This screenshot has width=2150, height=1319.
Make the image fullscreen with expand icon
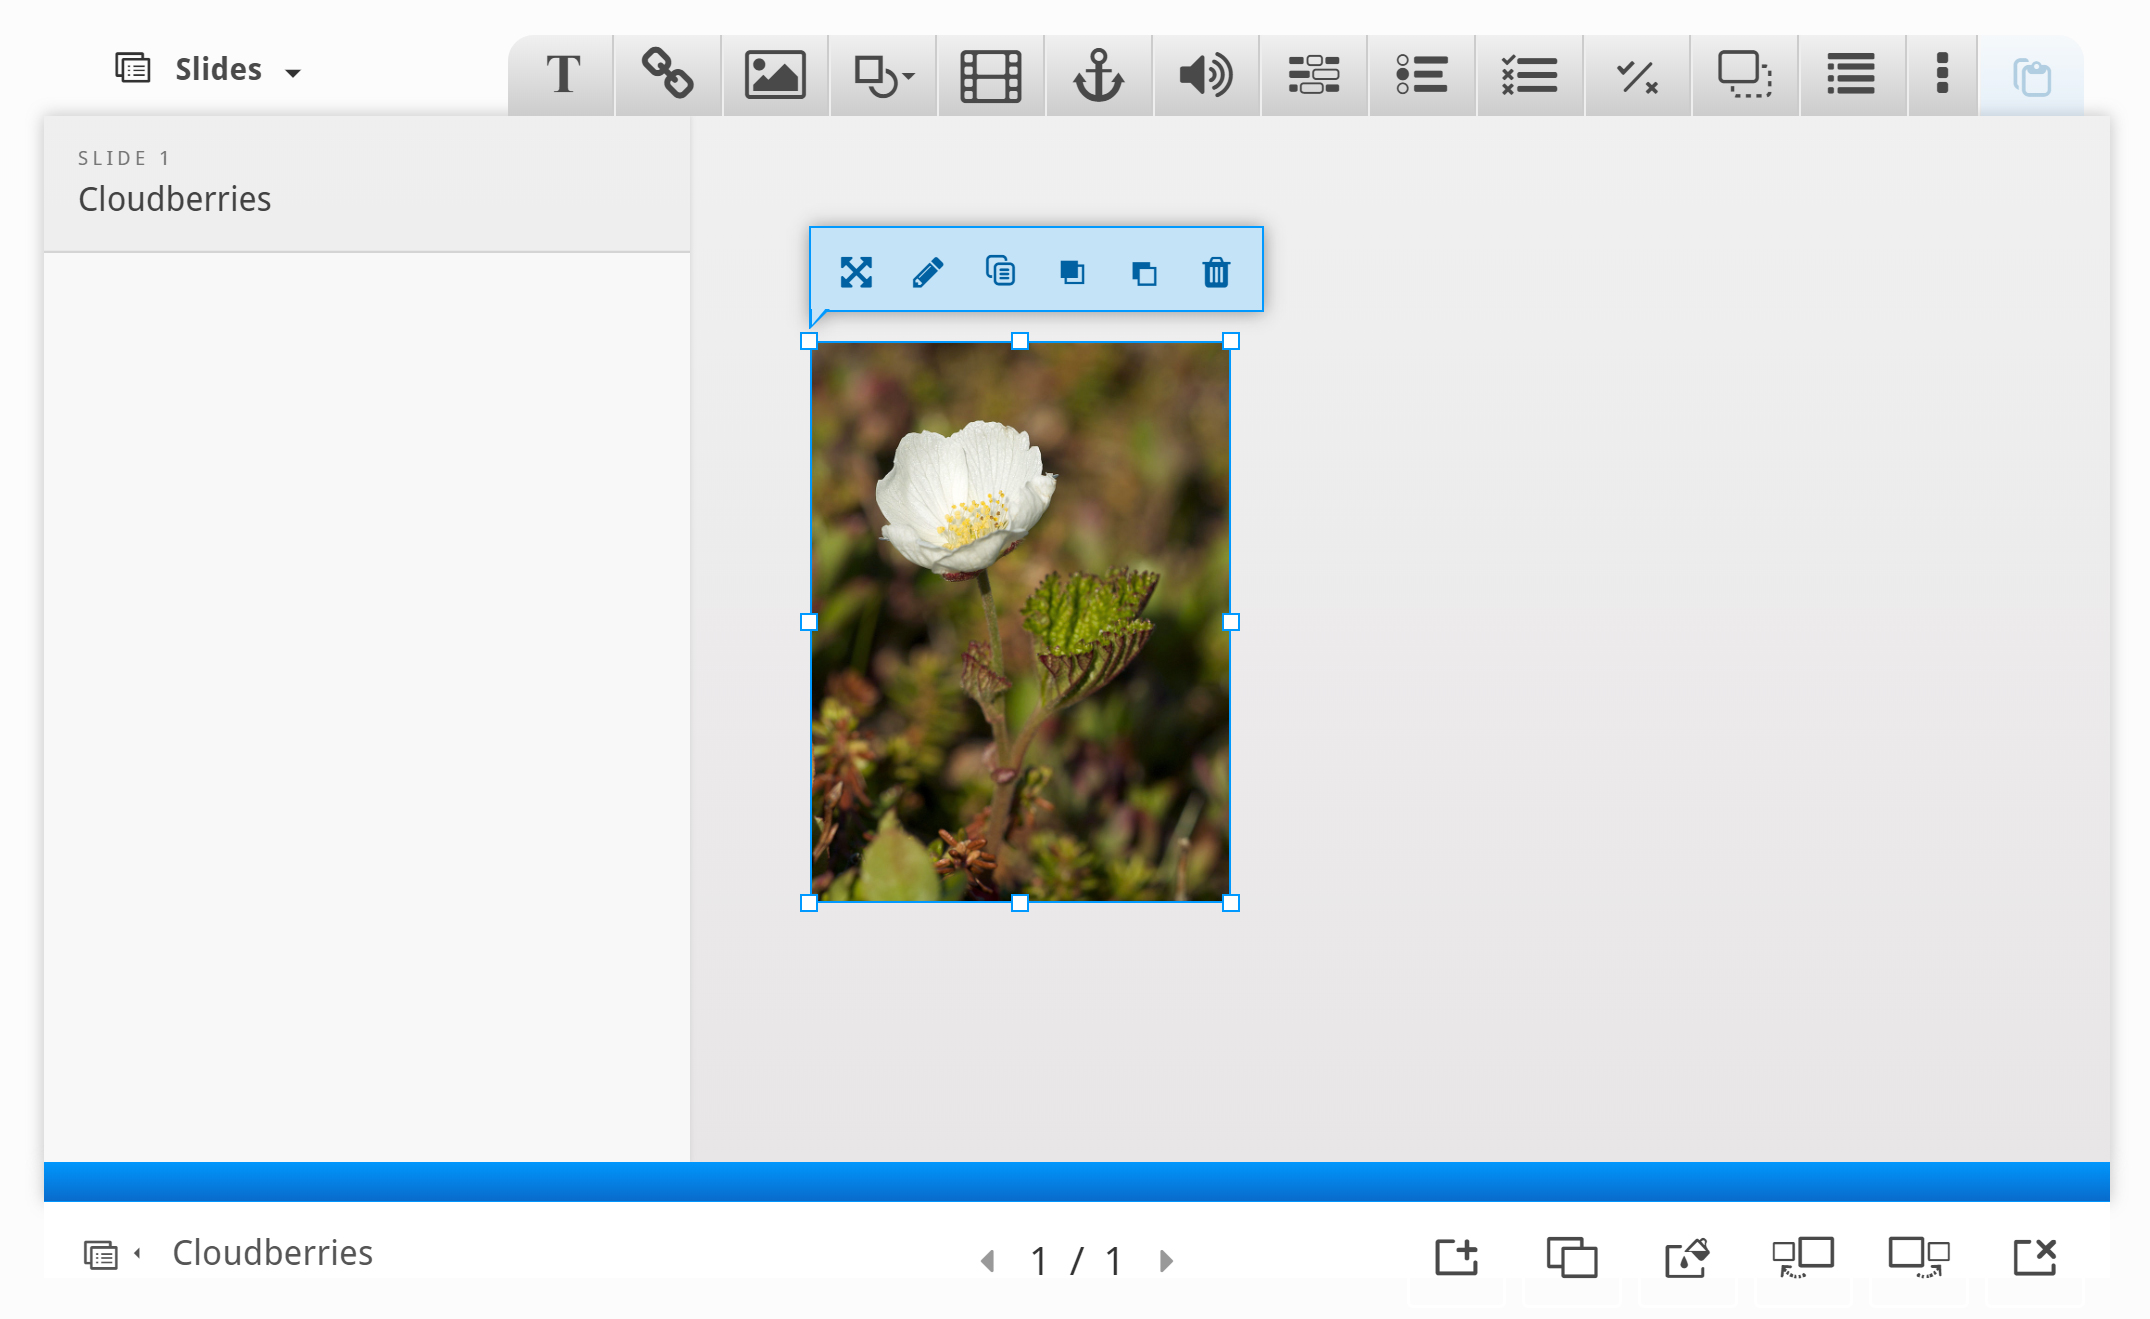[x=856, y=272]
